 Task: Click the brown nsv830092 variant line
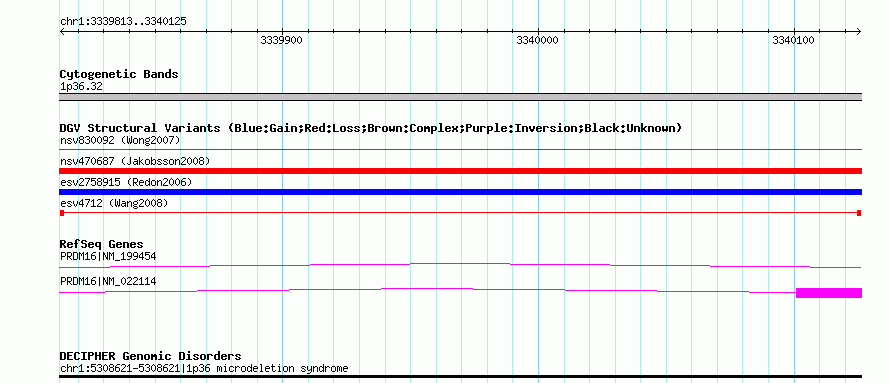pos(460,150)
